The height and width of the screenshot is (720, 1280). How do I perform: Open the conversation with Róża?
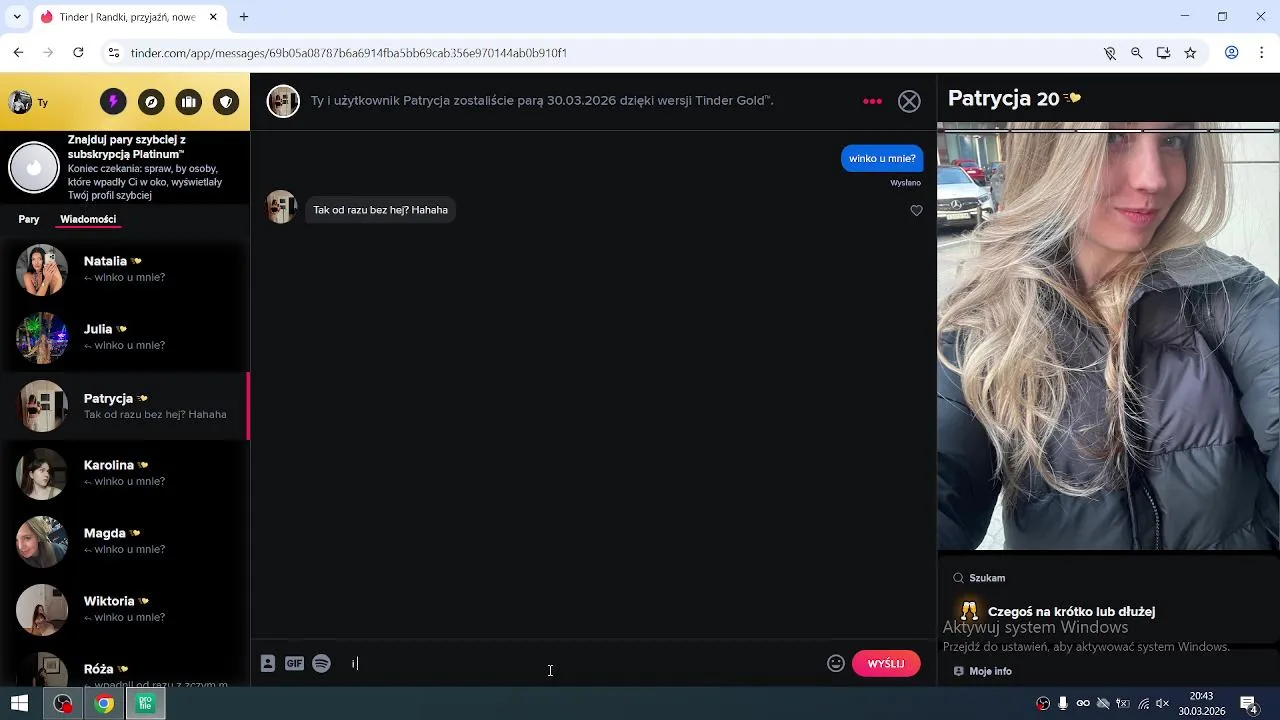coord(125,666)
